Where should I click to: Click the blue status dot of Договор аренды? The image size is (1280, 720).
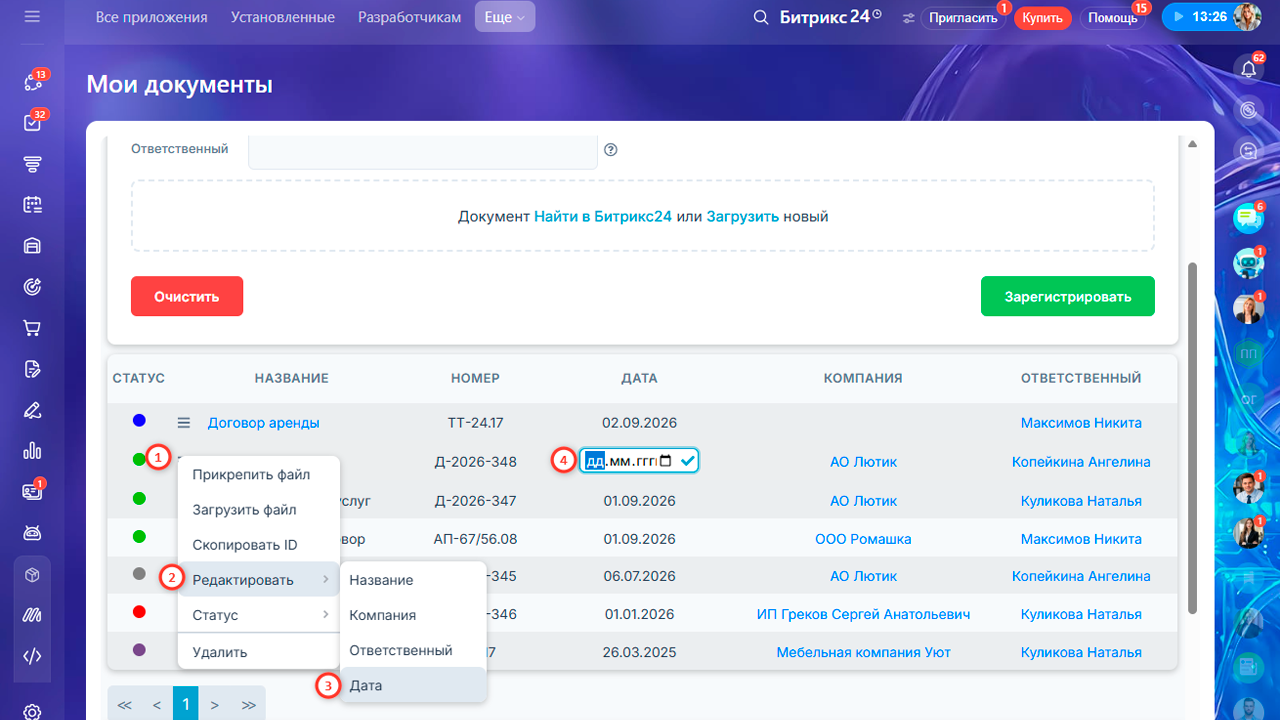(x=139, y=421)
